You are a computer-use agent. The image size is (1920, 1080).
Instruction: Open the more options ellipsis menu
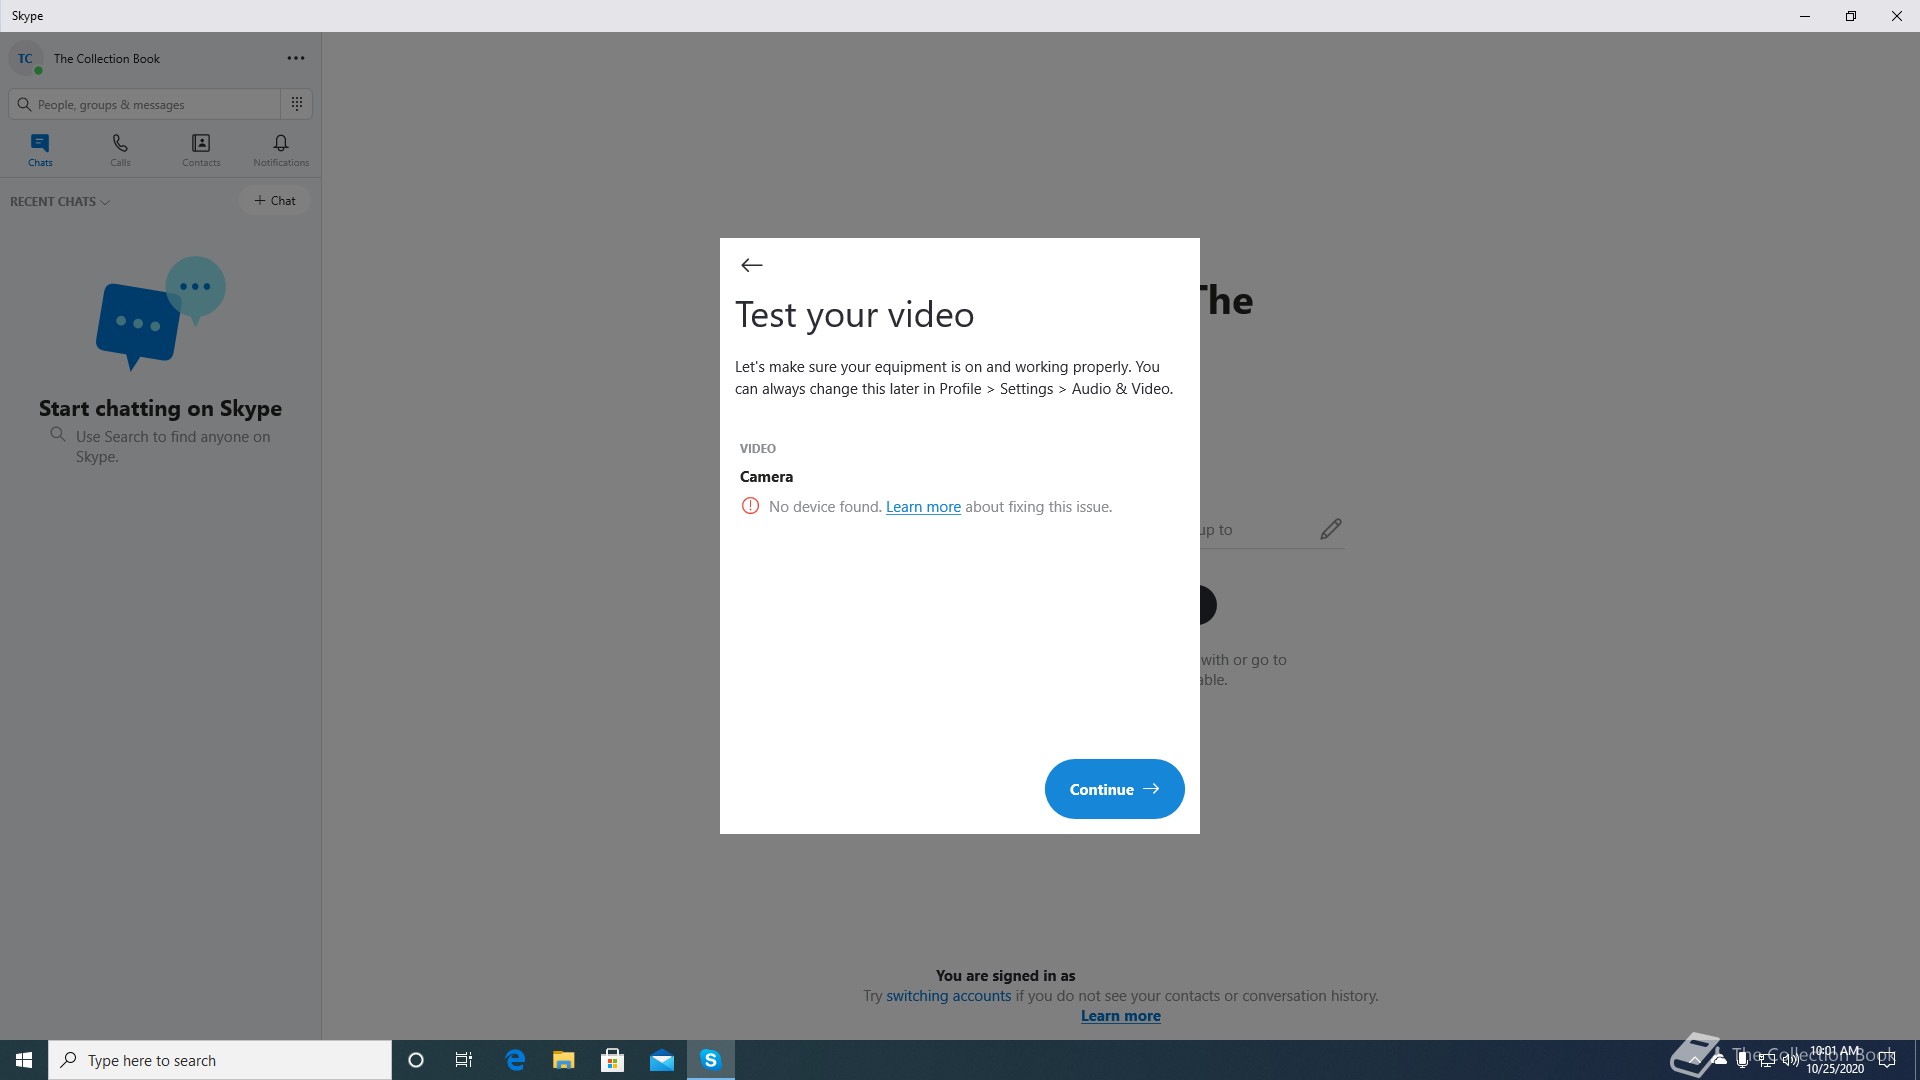(296, 58)
